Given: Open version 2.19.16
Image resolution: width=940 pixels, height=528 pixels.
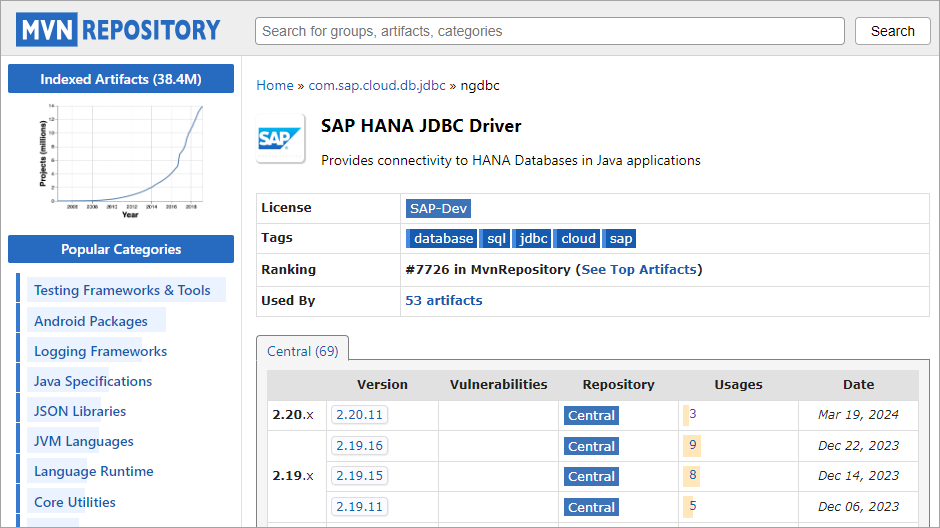Looking at the screenshot, I should 359,446.
